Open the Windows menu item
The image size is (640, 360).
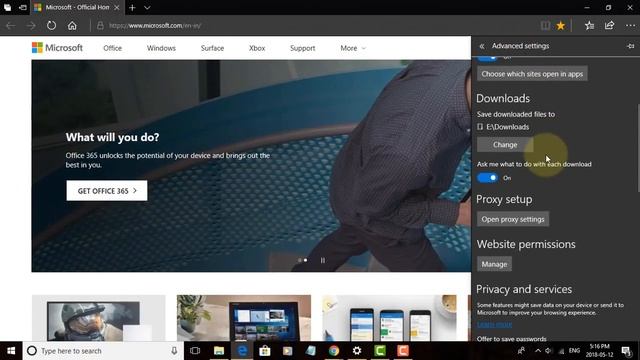pyautogui.click(x=161, y=48)
